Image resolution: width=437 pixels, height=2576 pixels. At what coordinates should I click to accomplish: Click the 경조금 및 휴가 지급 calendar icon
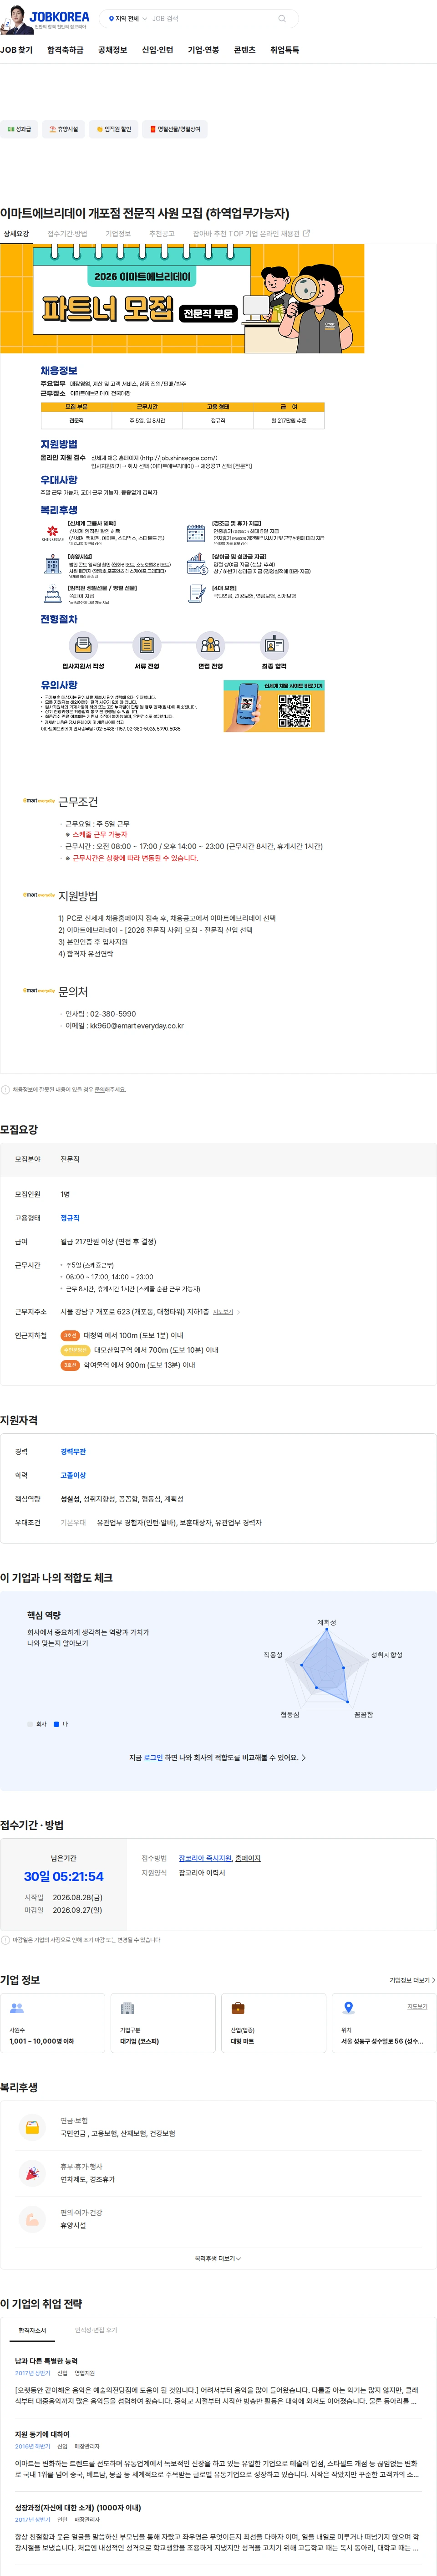click(x=196, y=533)
